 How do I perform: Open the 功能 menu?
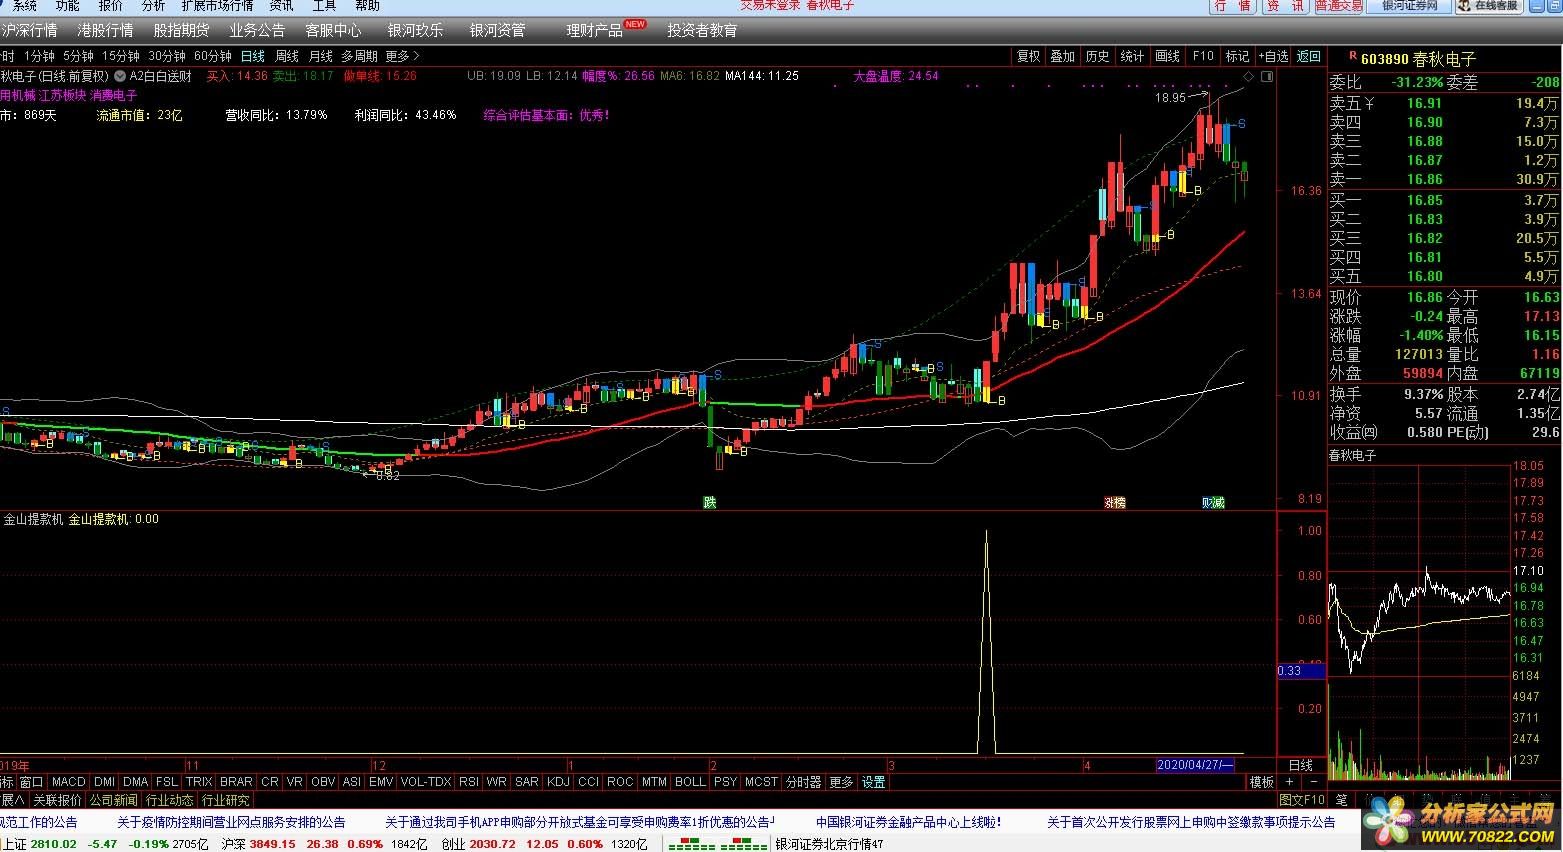point(67,6)
